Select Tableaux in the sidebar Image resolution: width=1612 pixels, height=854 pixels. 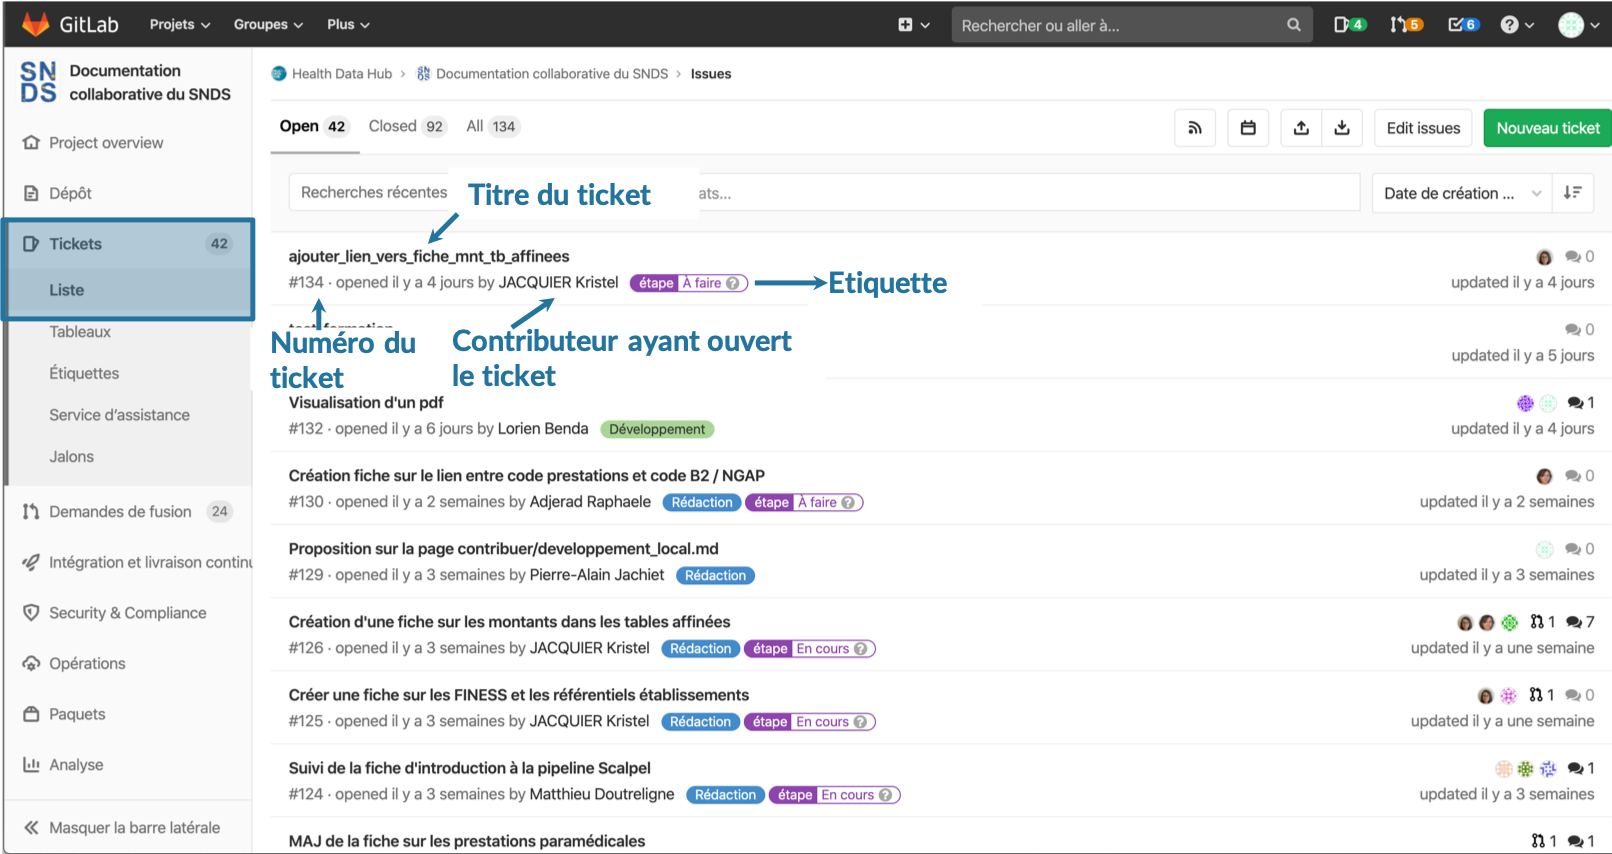(80, 332)
